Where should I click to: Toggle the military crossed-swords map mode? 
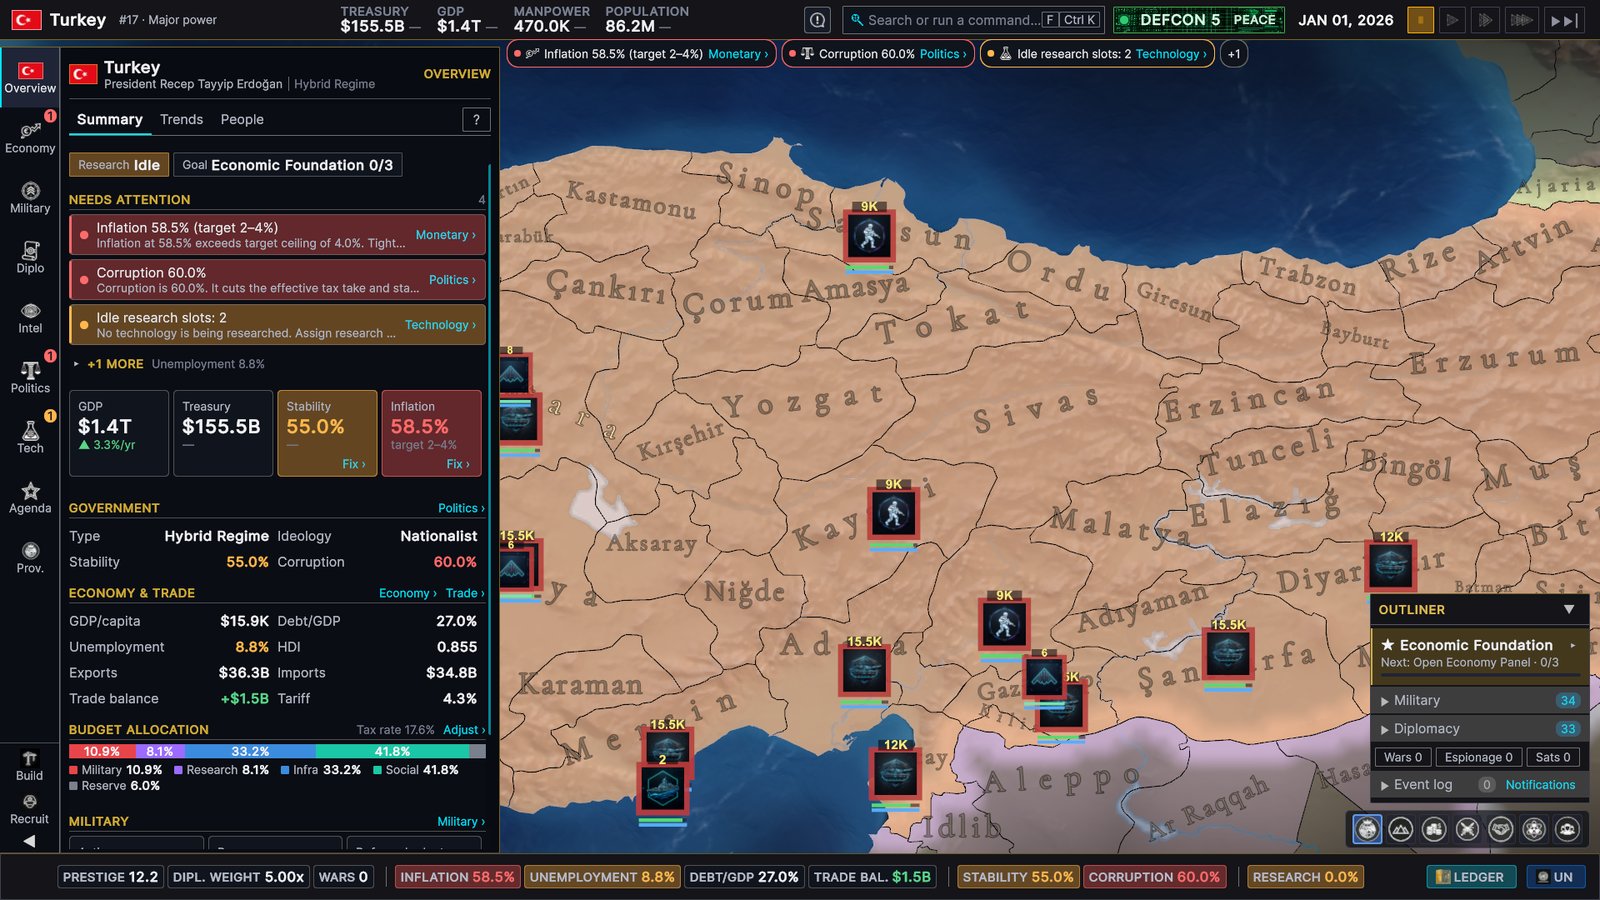(1467, 829)
